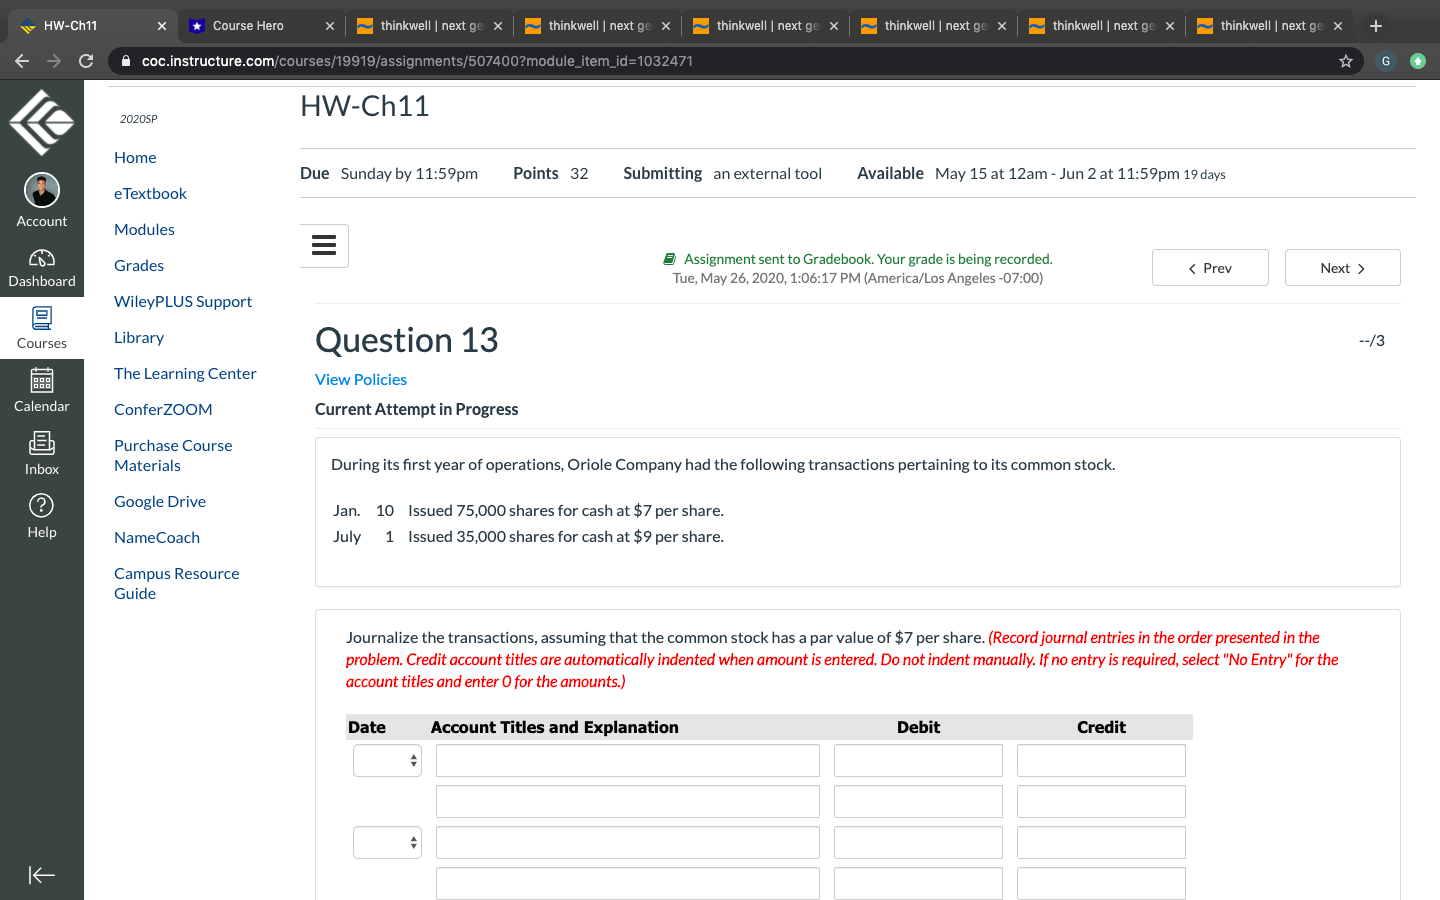
Task: Click the browser reload button
Action: tap(86, 61)
